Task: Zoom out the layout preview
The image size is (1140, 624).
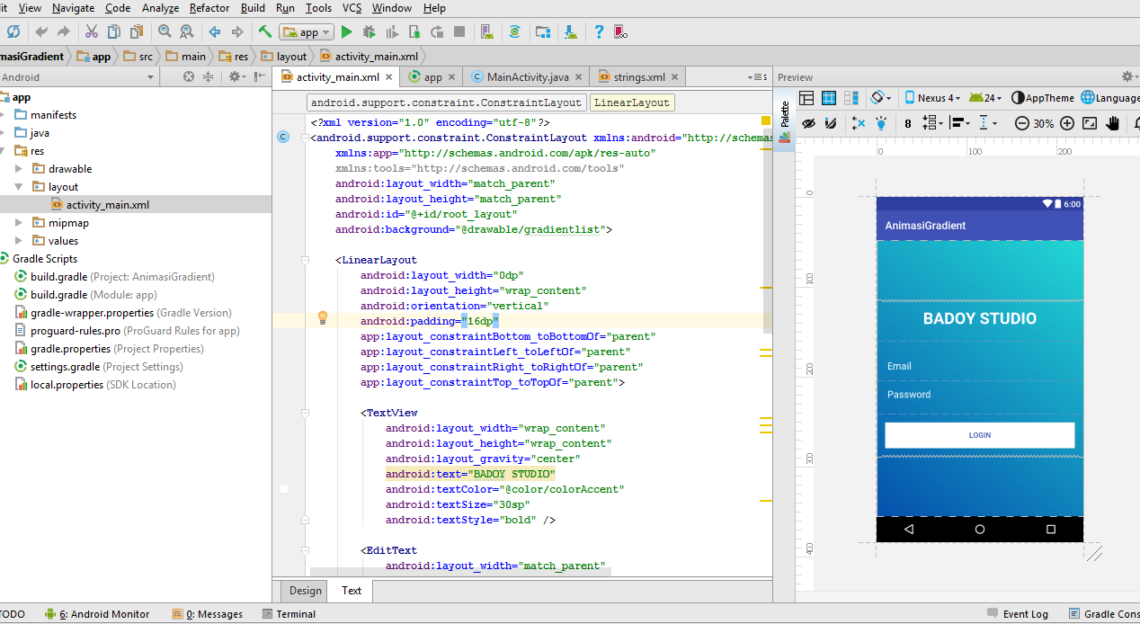Action: pyautogui.click(x=1021, y=123)
